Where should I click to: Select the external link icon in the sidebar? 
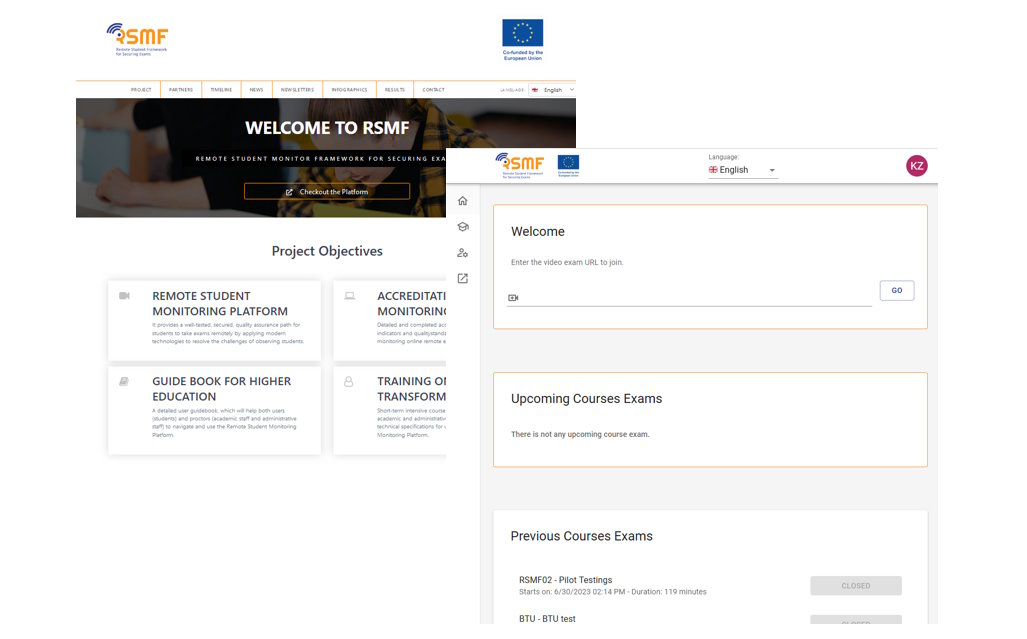(462, 278)
